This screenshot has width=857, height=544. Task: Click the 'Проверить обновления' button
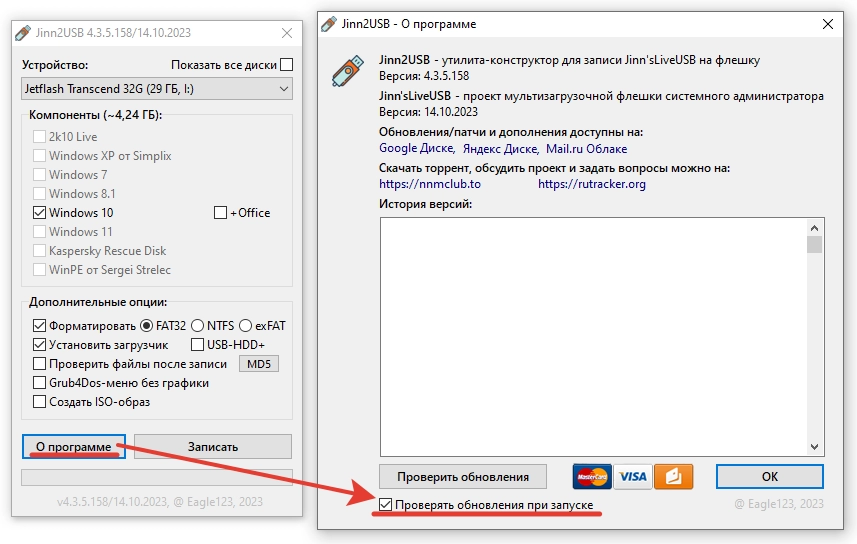[463, 477]
